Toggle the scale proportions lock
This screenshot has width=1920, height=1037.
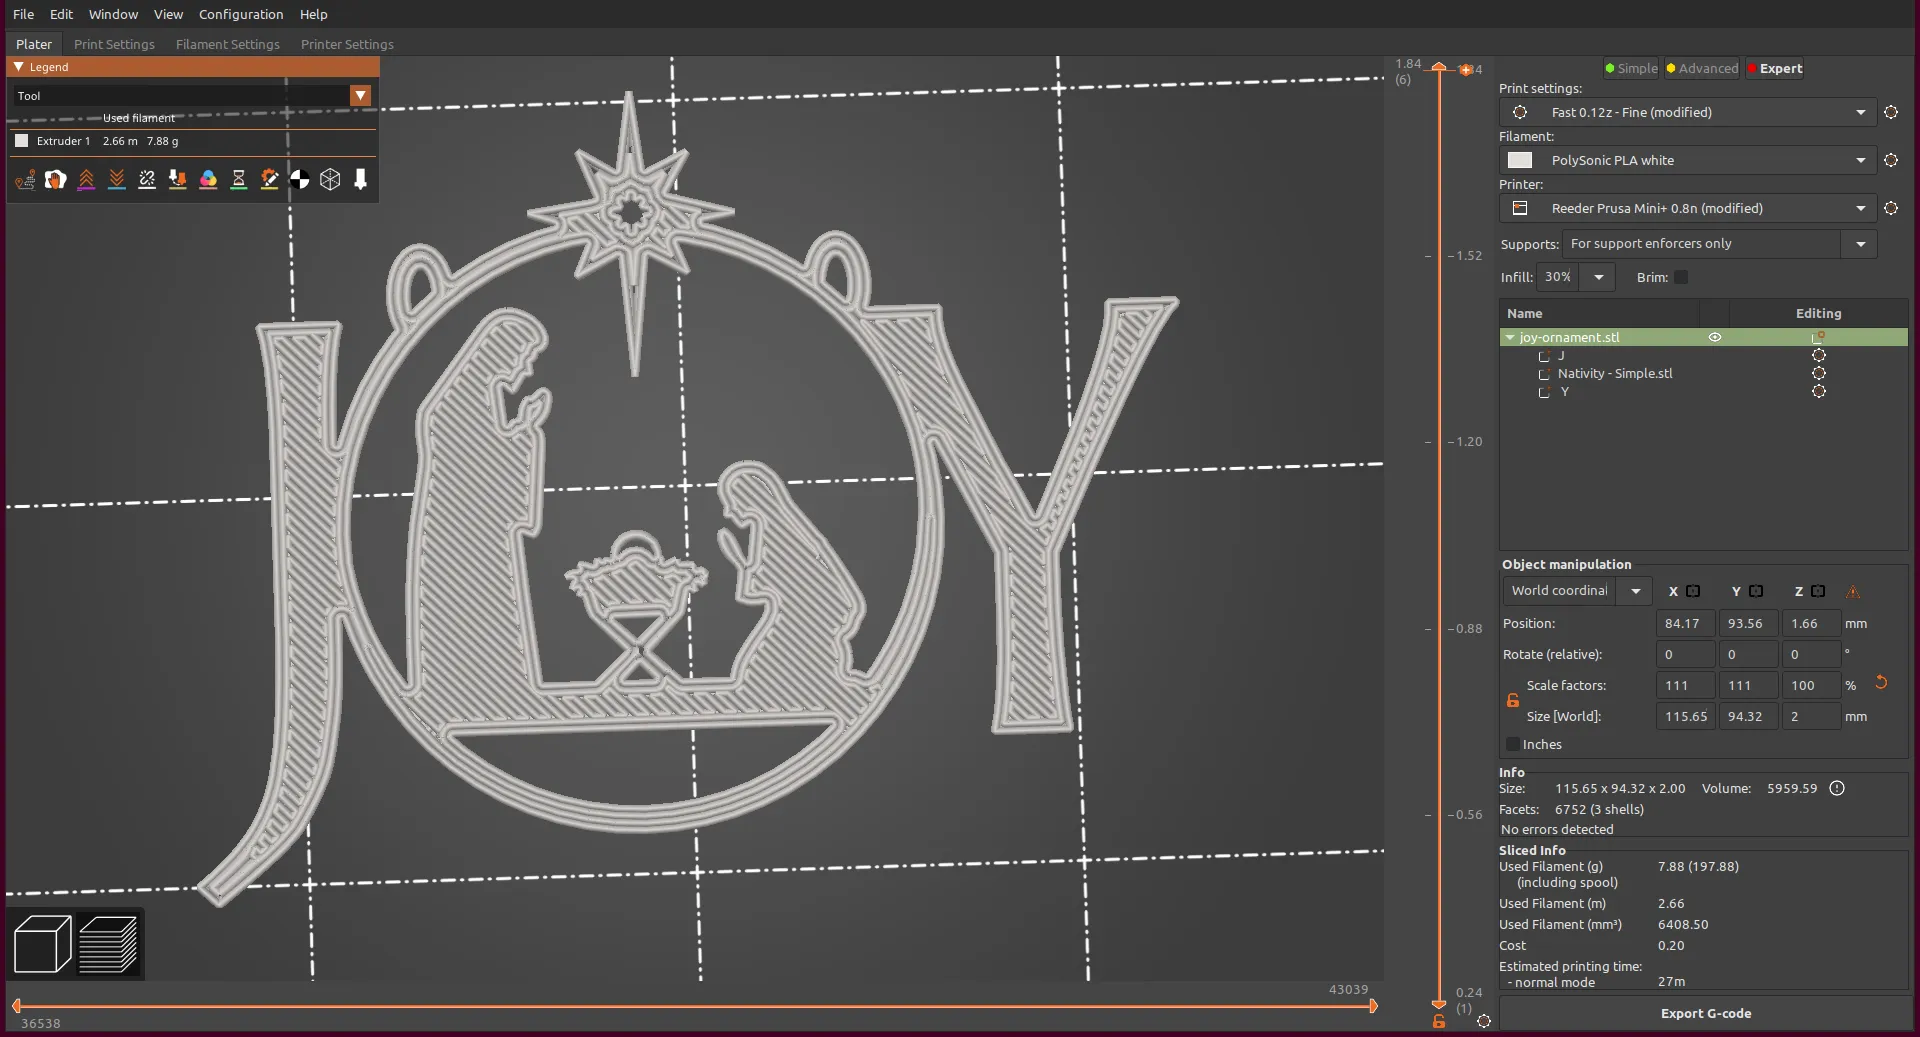1513,701
